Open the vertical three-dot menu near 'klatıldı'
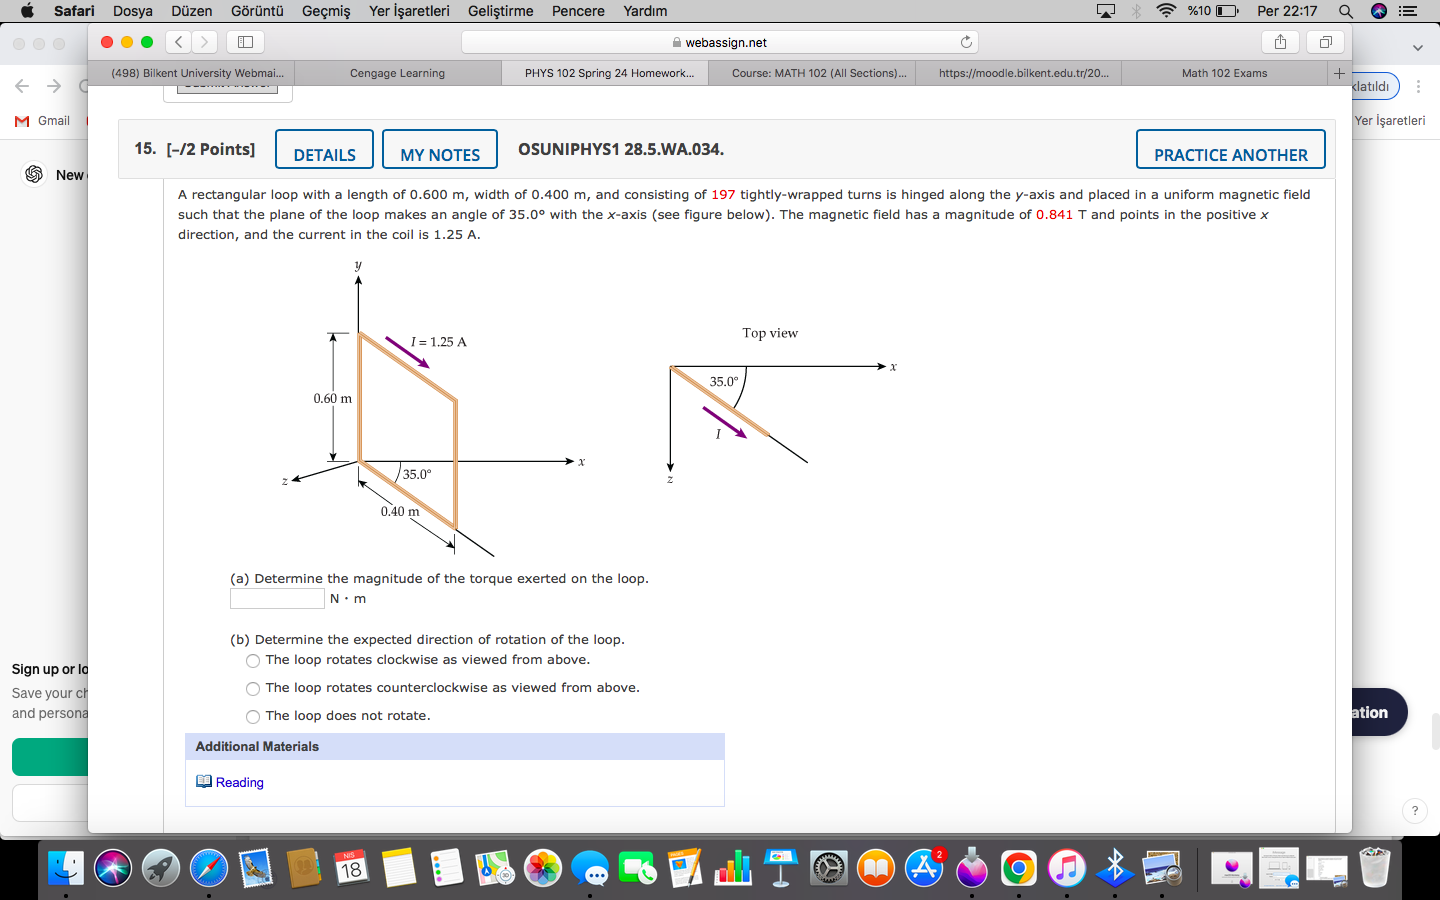 (x=1419, y=86)
